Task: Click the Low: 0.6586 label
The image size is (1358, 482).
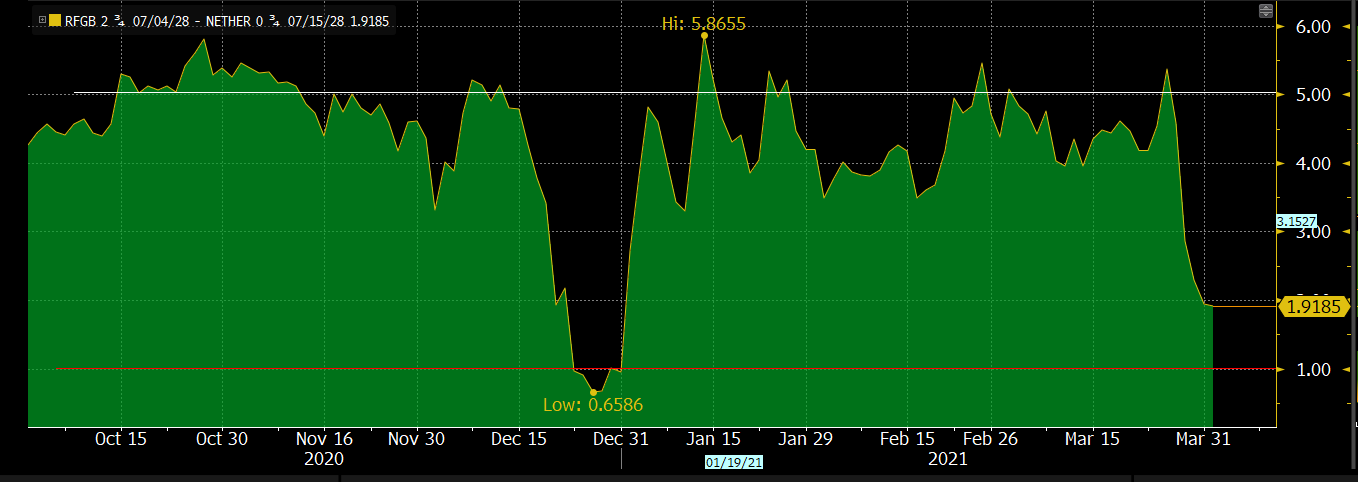Action: [x=592, y=405]
